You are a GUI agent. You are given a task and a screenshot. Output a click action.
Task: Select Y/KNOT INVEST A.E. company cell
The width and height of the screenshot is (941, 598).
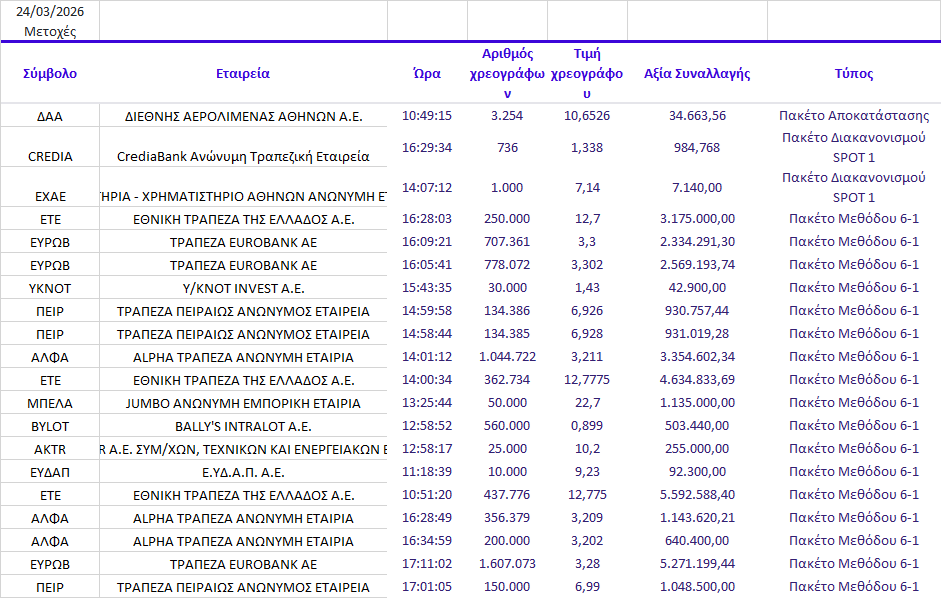point(243,289)
